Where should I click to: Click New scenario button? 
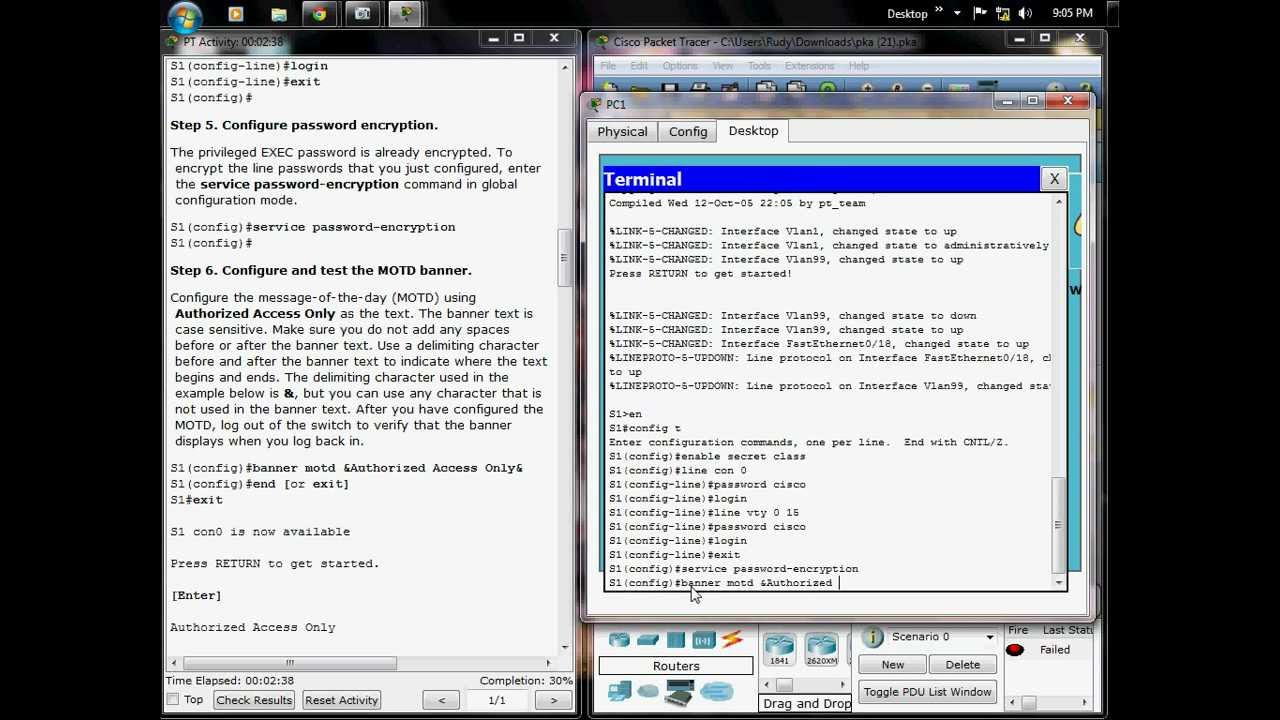[x=893, y=665]
